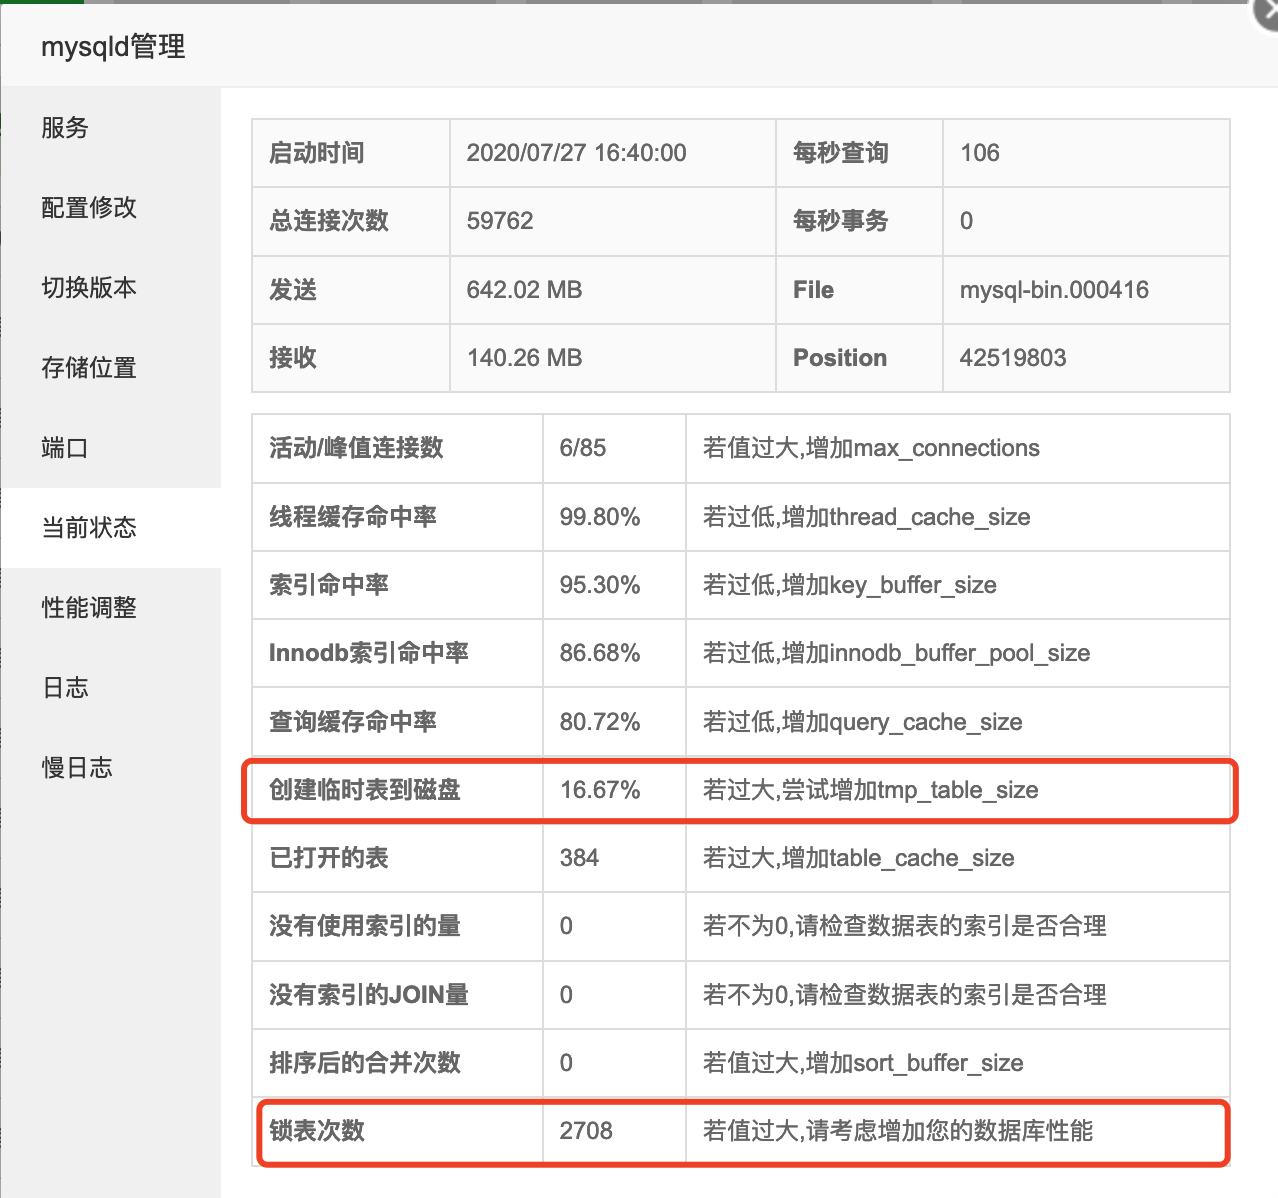Click the query_cache_size hint text

[x=862, y=722]
